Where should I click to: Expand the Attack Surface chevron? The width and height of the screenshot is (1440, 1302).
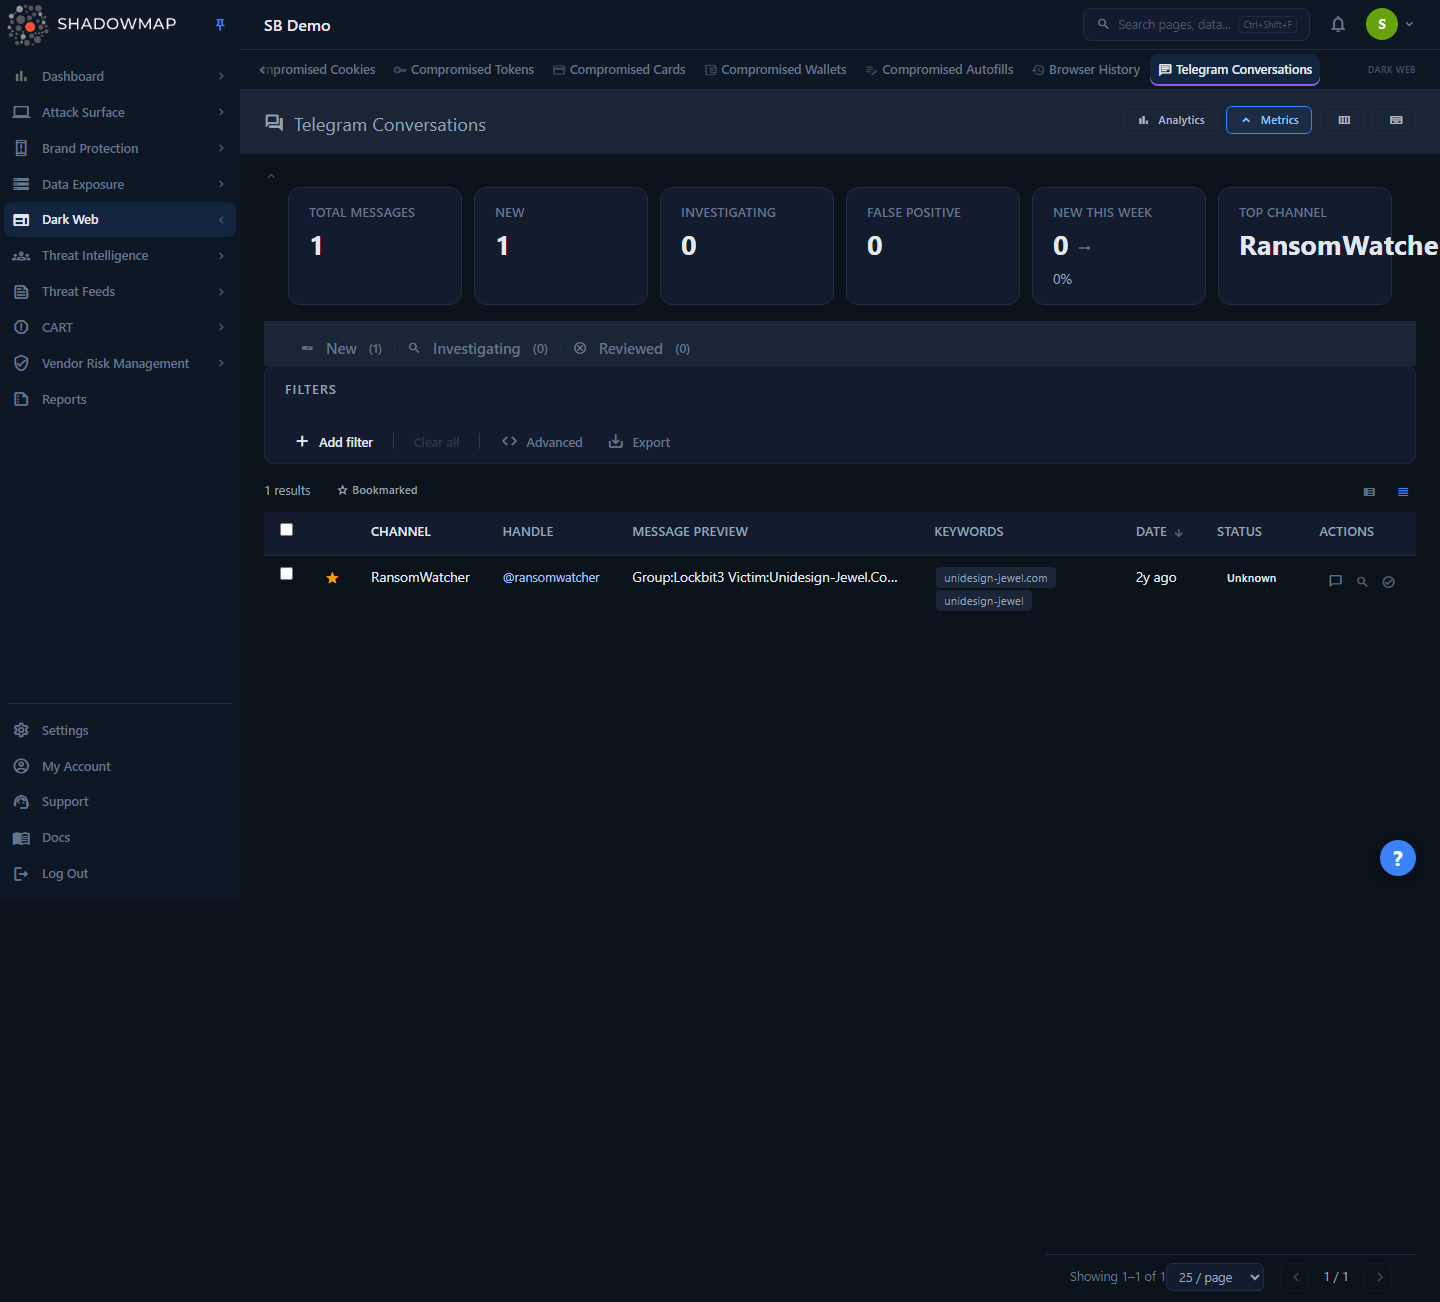click(221, 112)
